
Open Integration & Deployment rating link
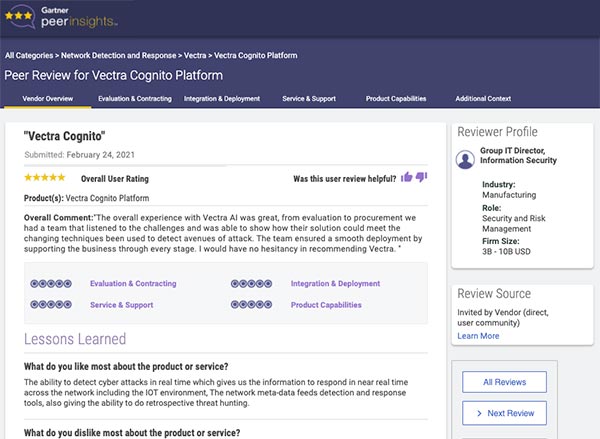coord(335,284)
